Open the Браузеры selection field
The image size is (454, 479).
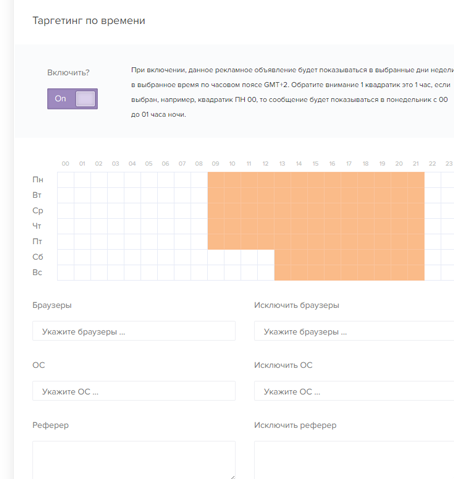(134, 331)
